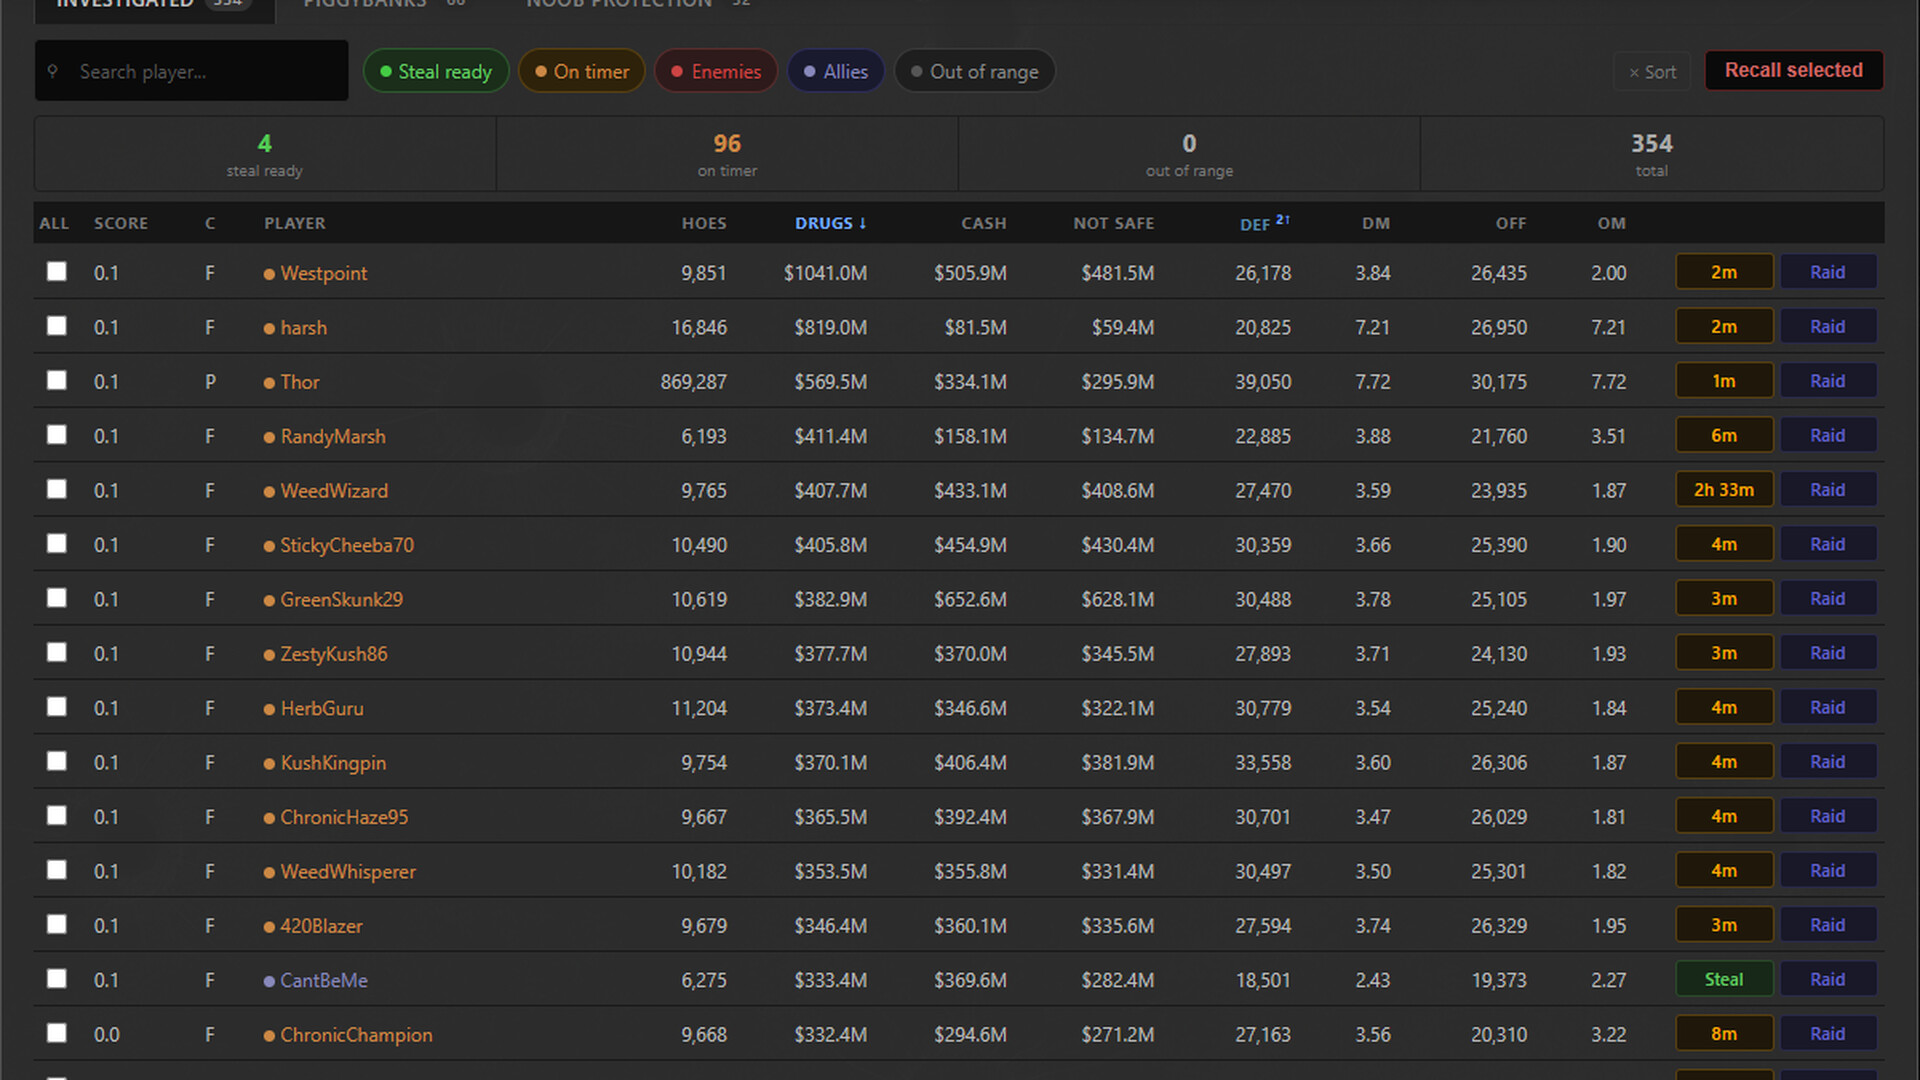Check the ChronicChampion checkbox
The width and height of the screenshot is (1920, 1080).
click(x=57, y=1033)
